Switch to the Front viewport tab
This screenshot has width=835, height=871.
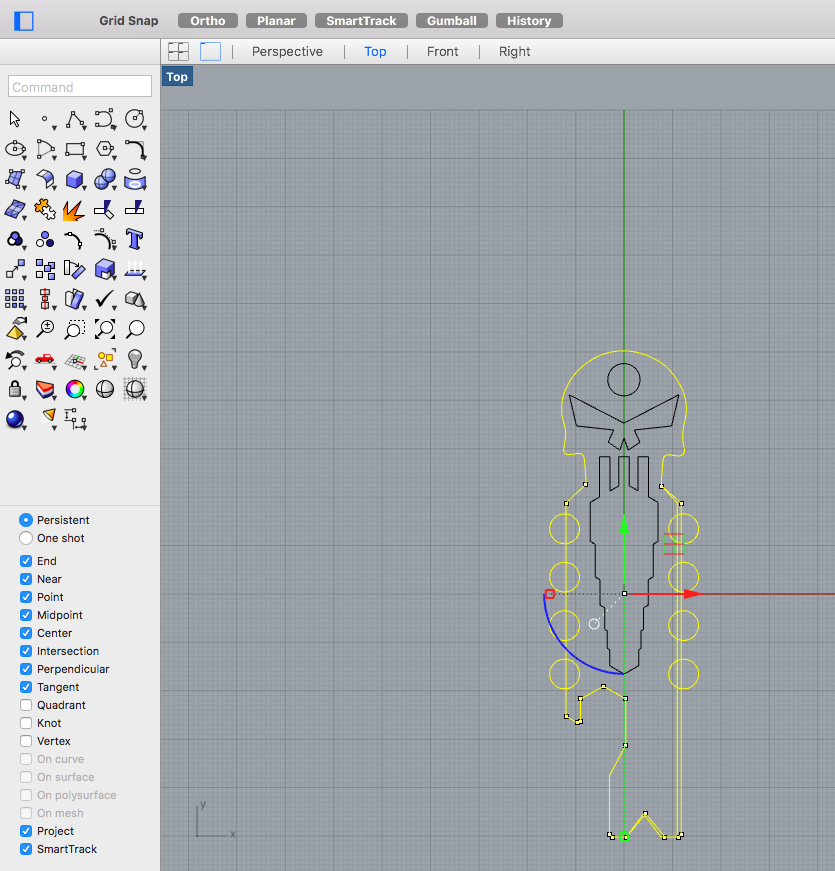(442, 52)
